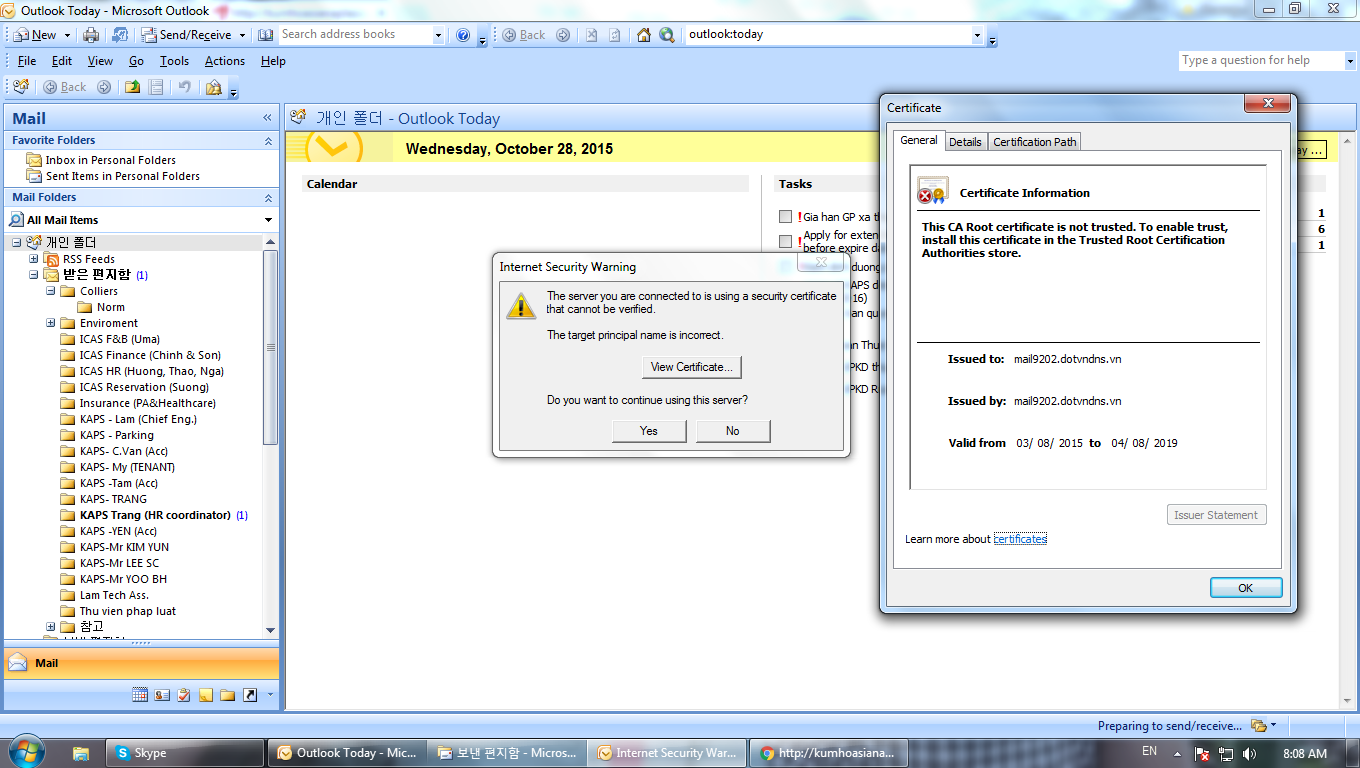Image resolution: width=1360 pixels, height=768 pixels.
Task: Click No in Internet Security Warning
Action: point(733,431)
